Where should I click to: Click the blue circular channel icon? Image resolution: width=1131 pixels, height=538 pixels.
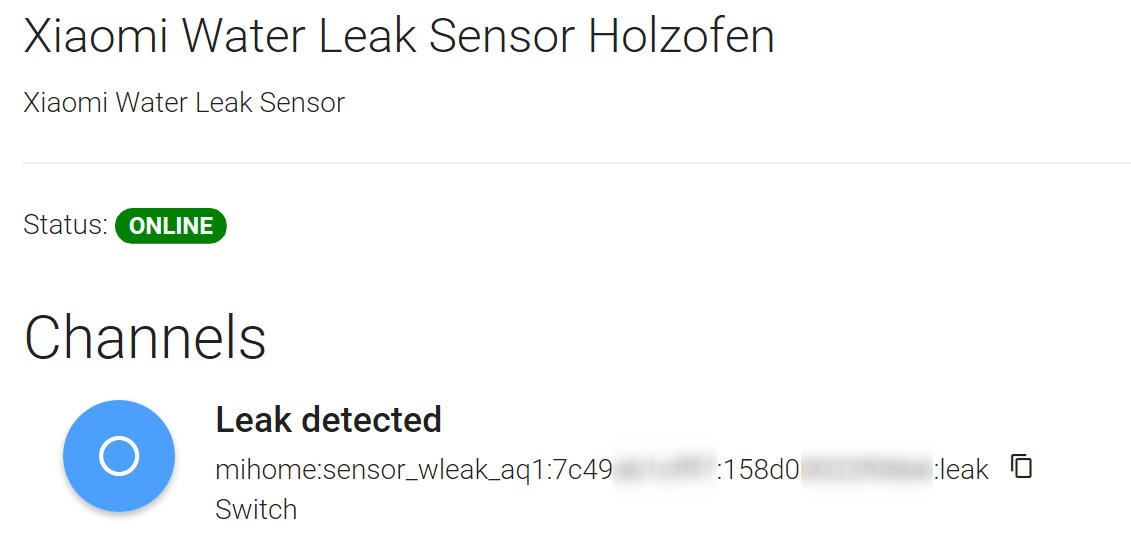(x=119, y=456)
